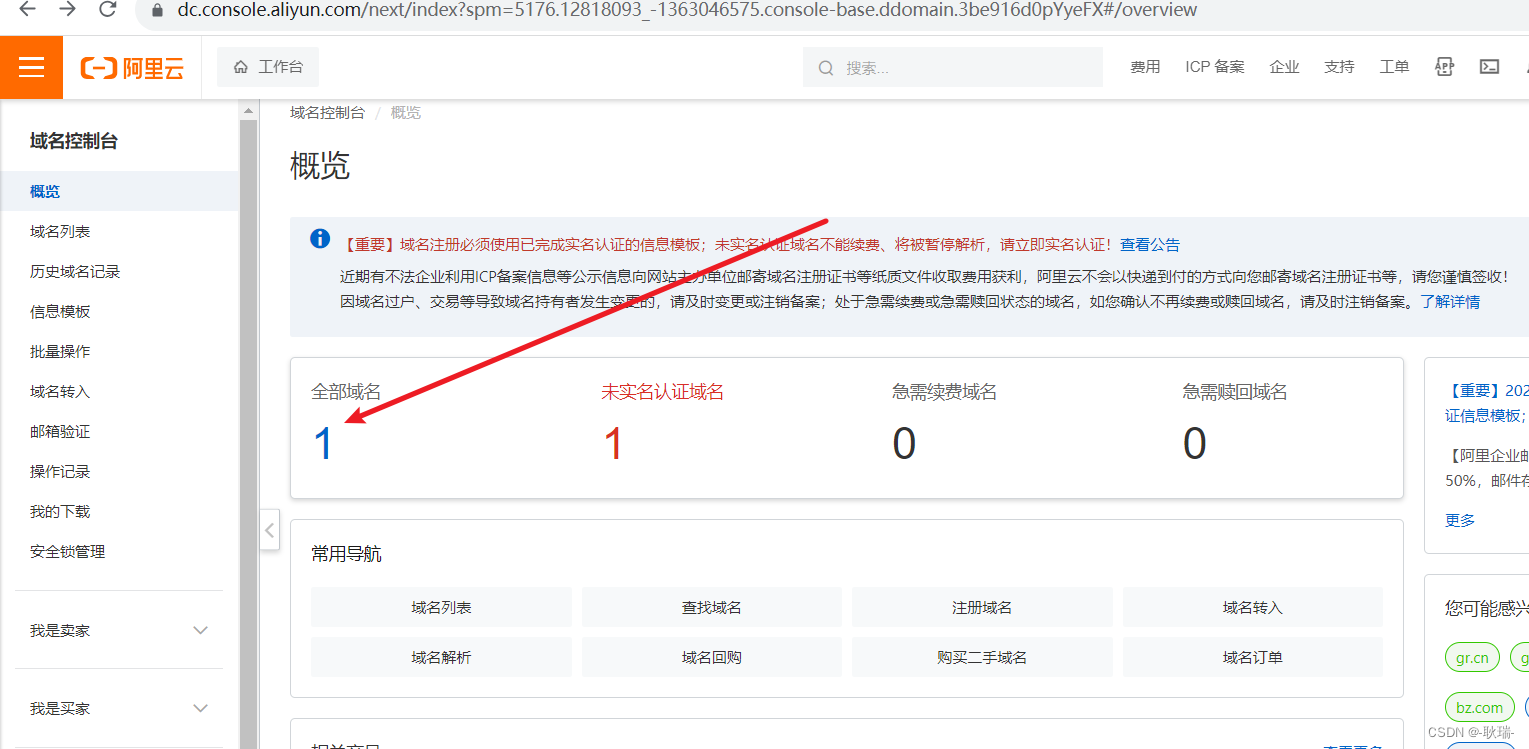Open the 支持 menu
Viewport: 1529px width, 749px height.
pos(1339,67)
